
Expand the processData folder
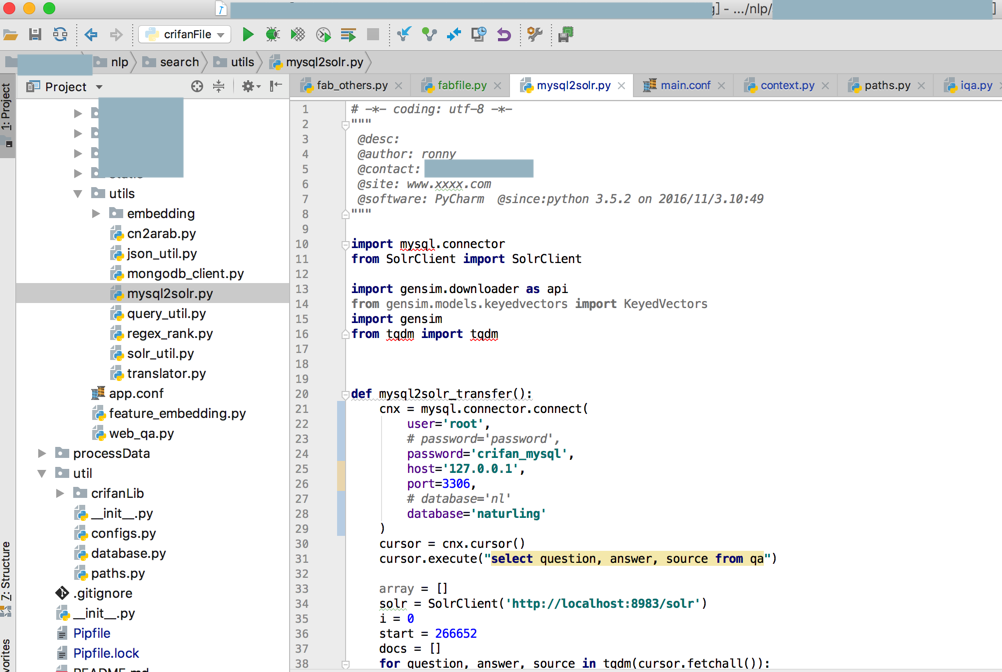click(42, 454)
